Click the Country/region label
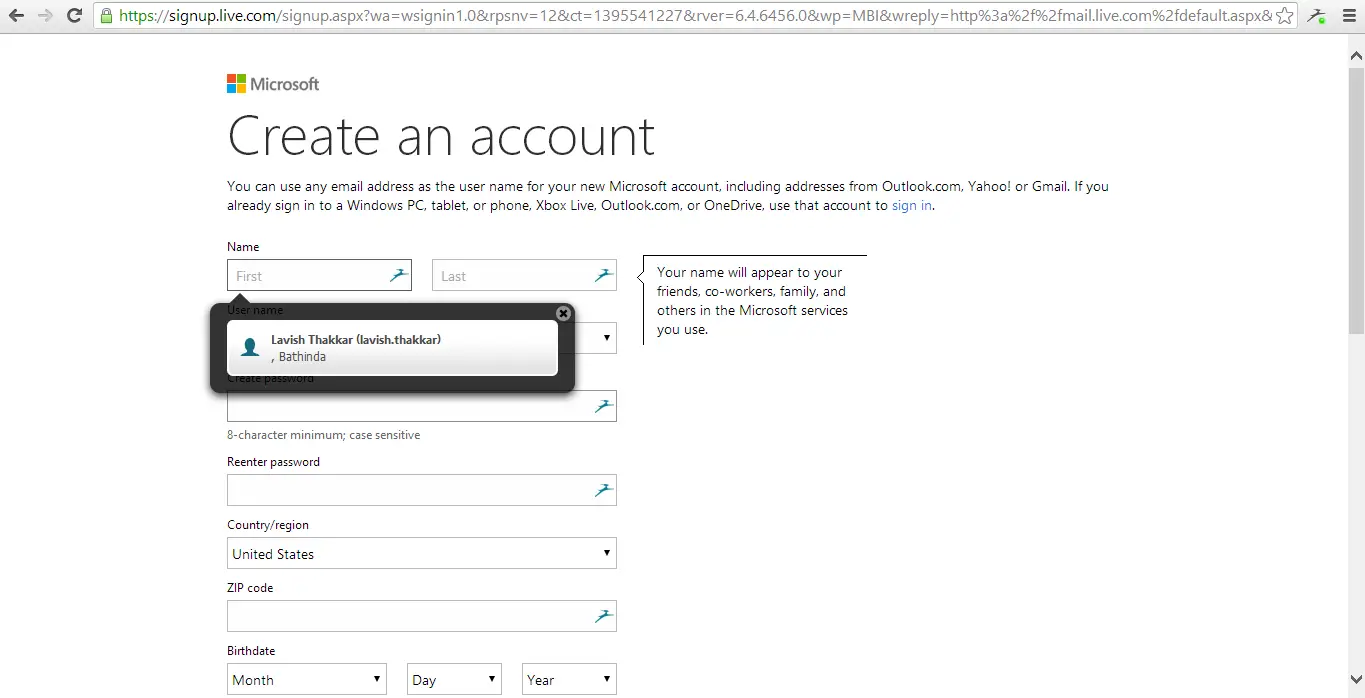The width and height of the screenshot is (1365, 698). pos(268,525)
